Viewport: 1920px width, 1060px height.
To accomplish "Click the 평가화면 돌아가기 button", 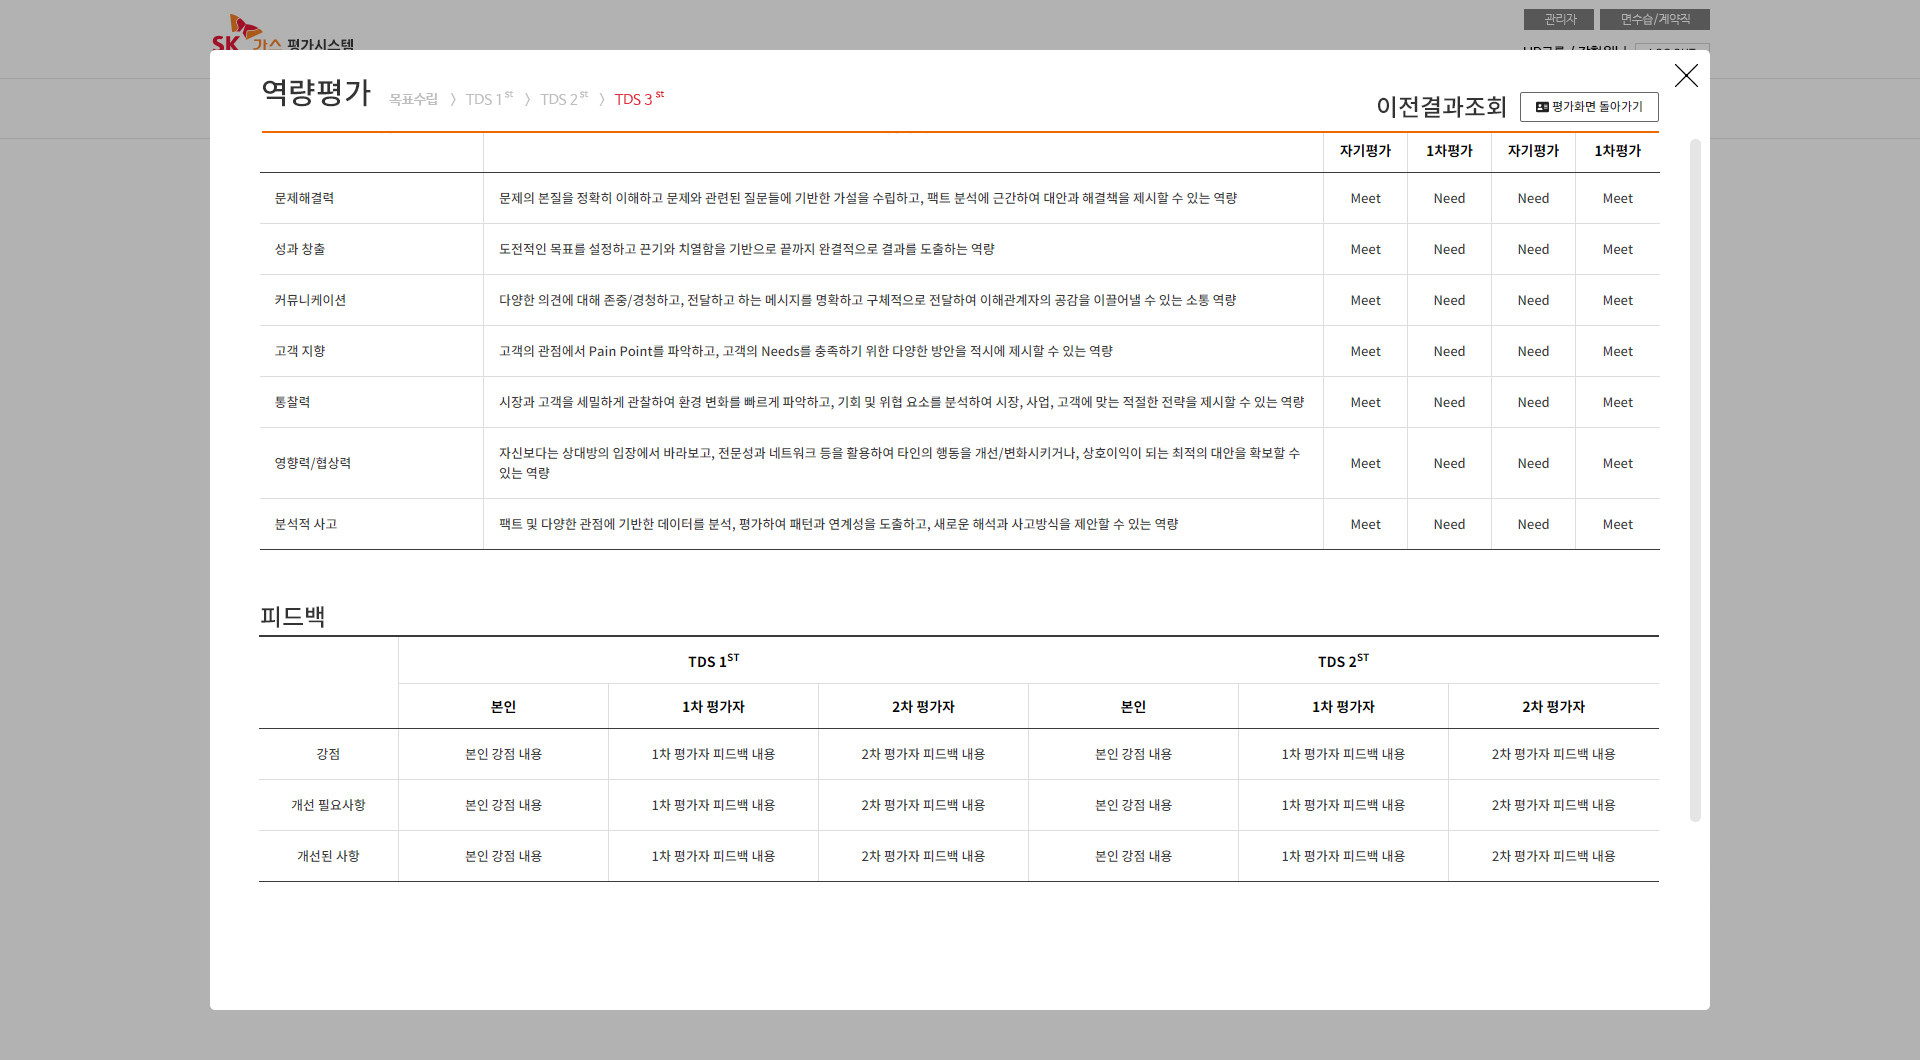I will (1589, 107).
